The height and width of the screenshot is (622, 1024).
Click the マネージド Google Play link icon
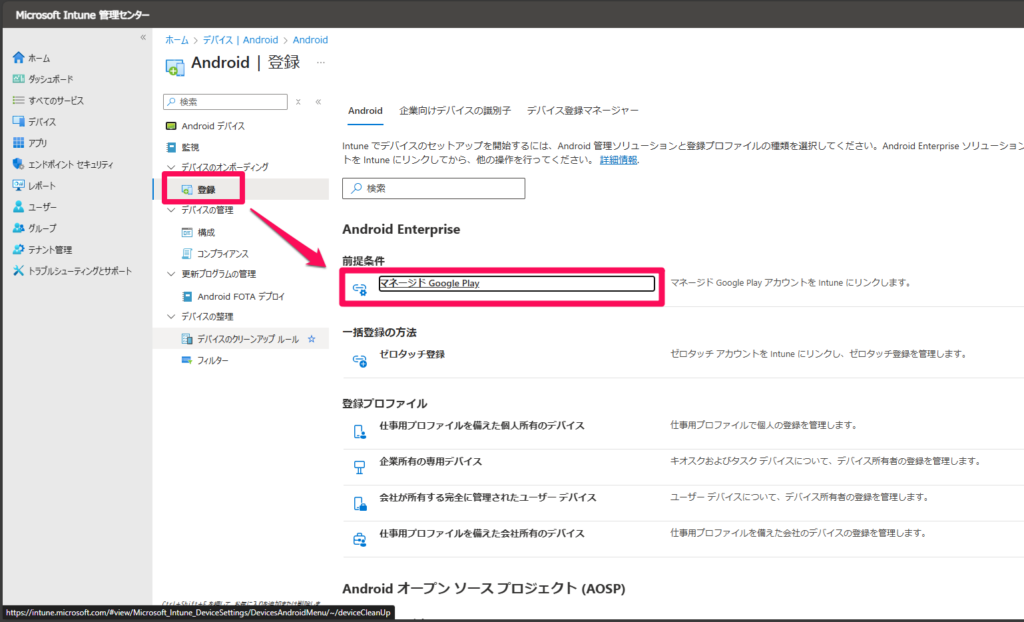click(x=360, y=288)
